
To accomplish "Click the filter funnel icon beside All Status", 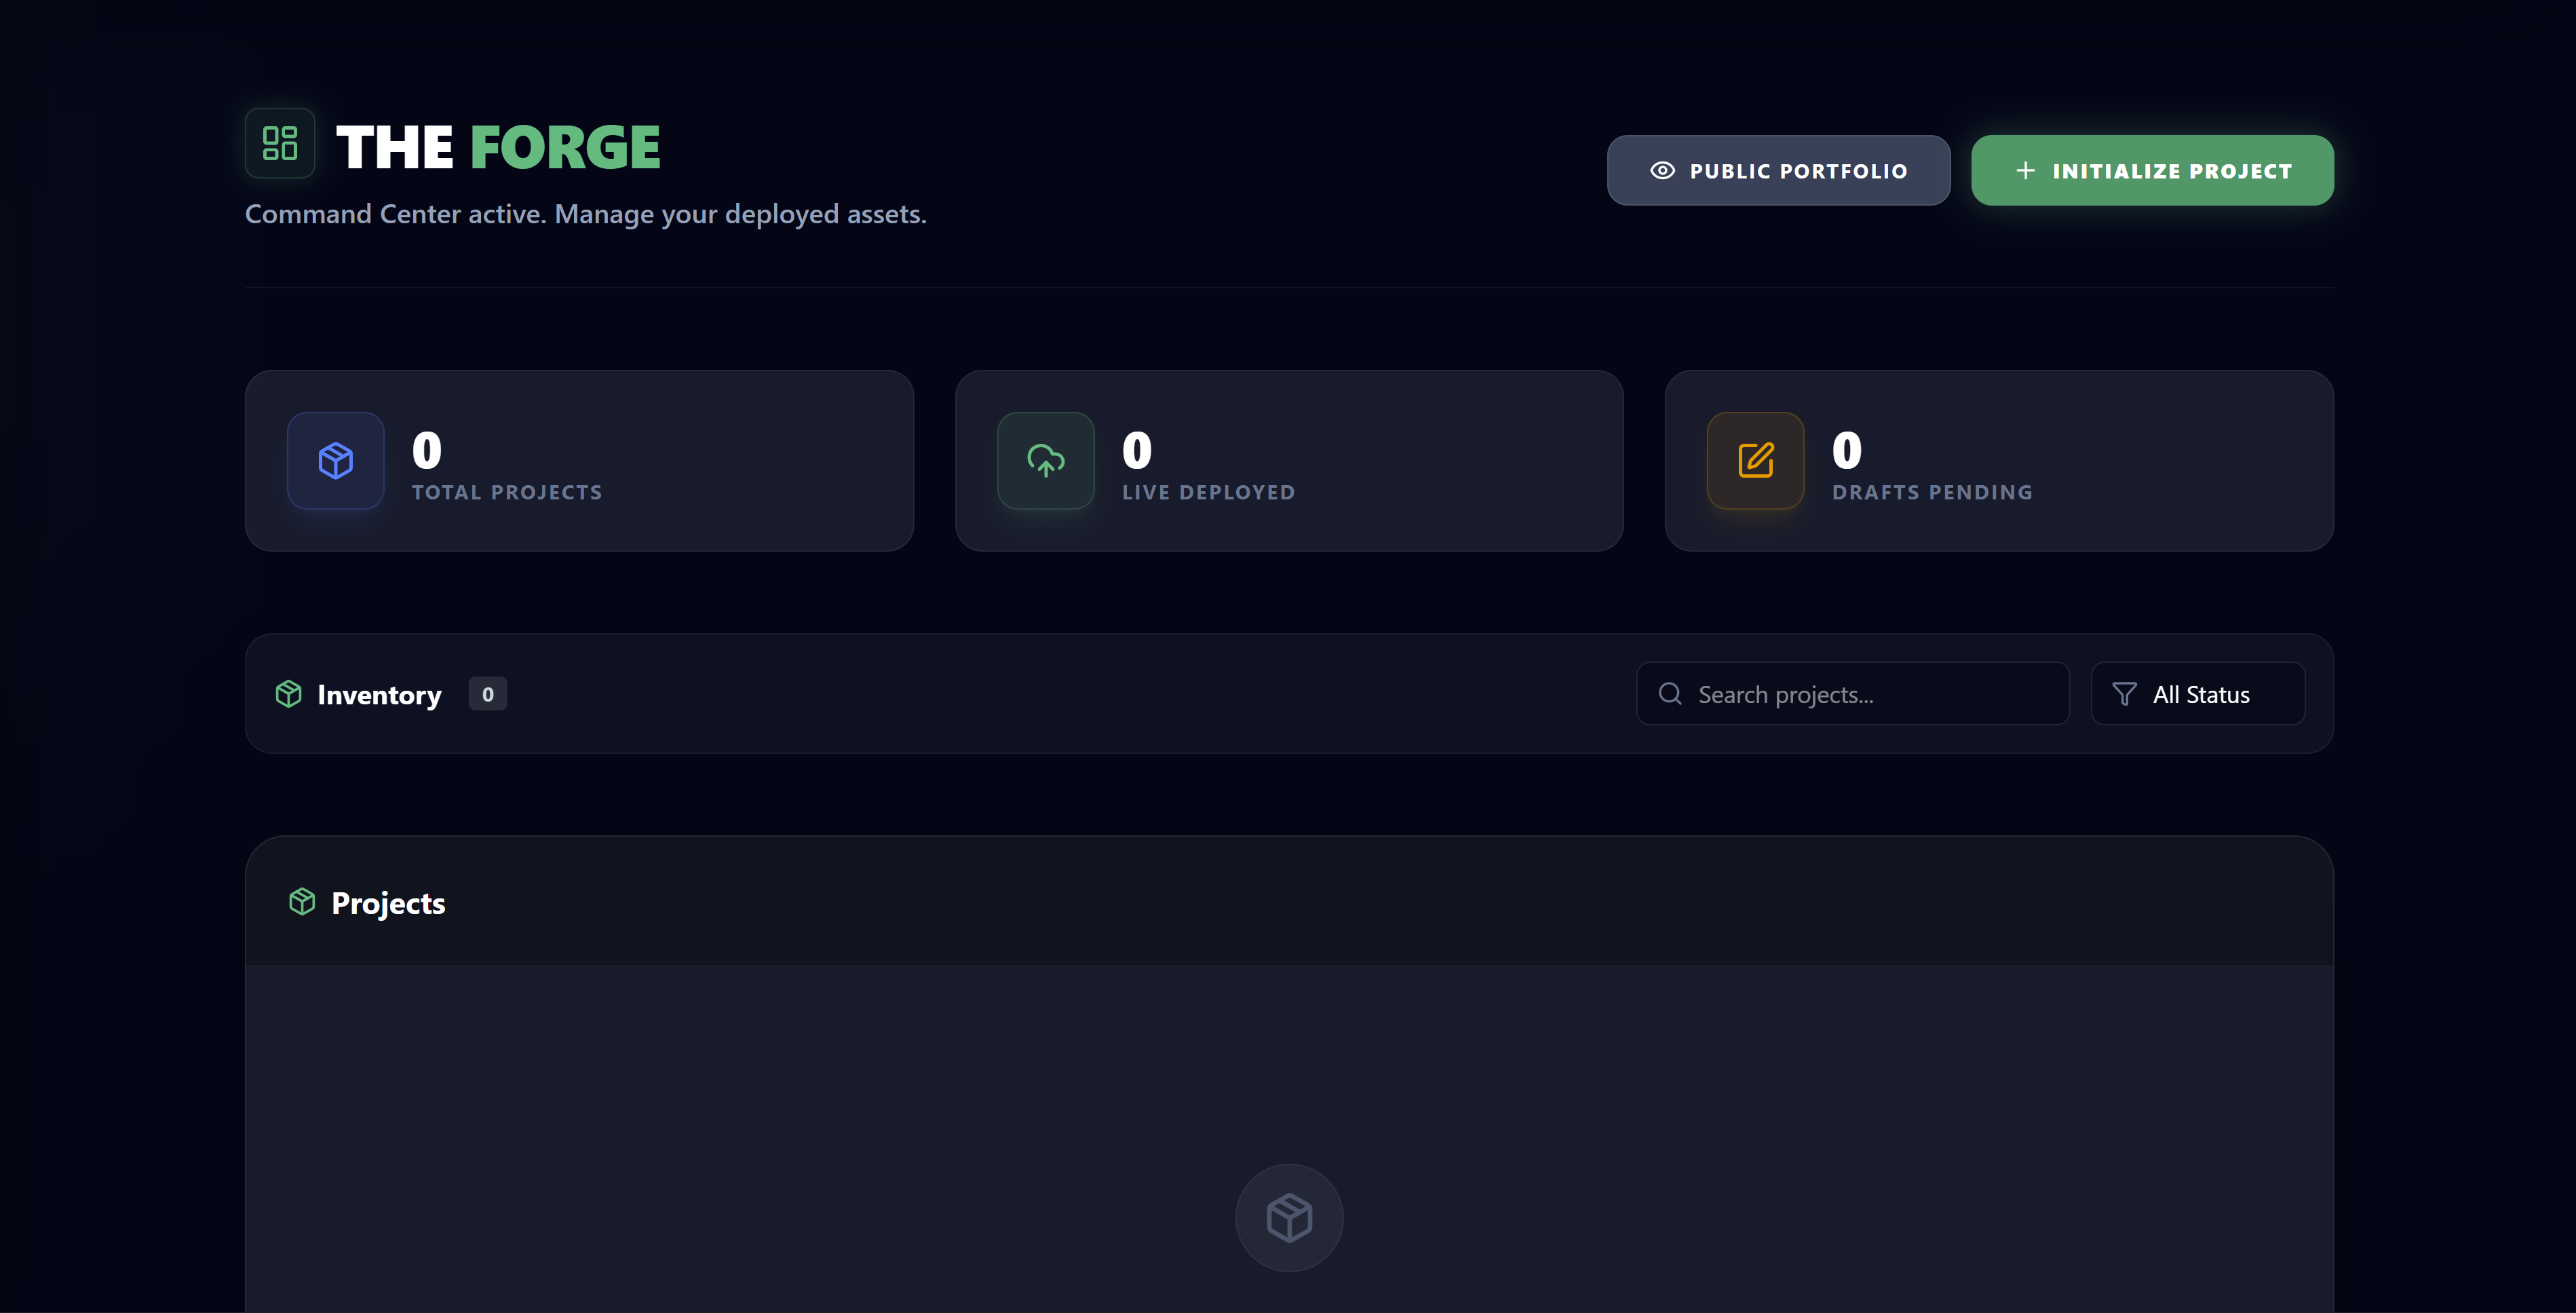I will [2126, 693].
